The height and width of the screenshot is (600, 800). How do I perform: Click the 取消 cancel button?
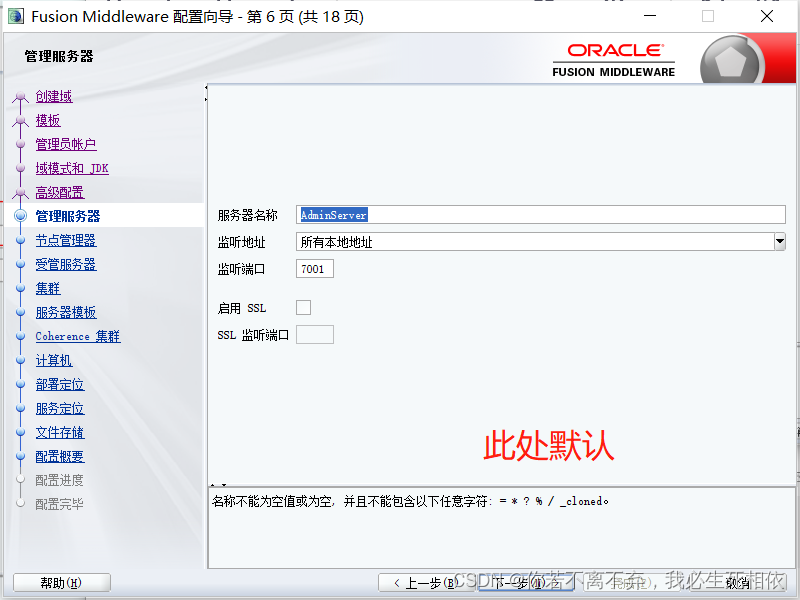(738, 583)
